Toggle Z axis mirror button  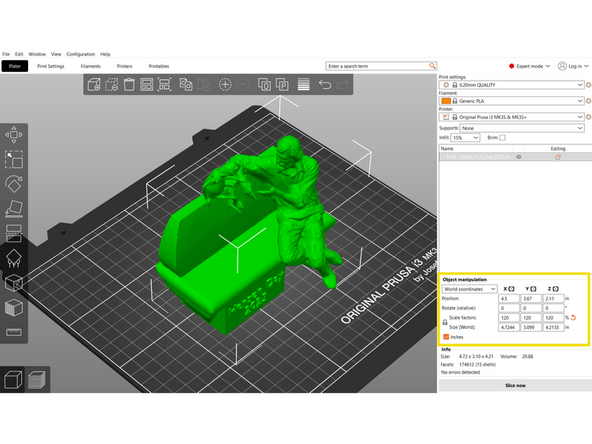pyautogui.click(x=555, y=289)
